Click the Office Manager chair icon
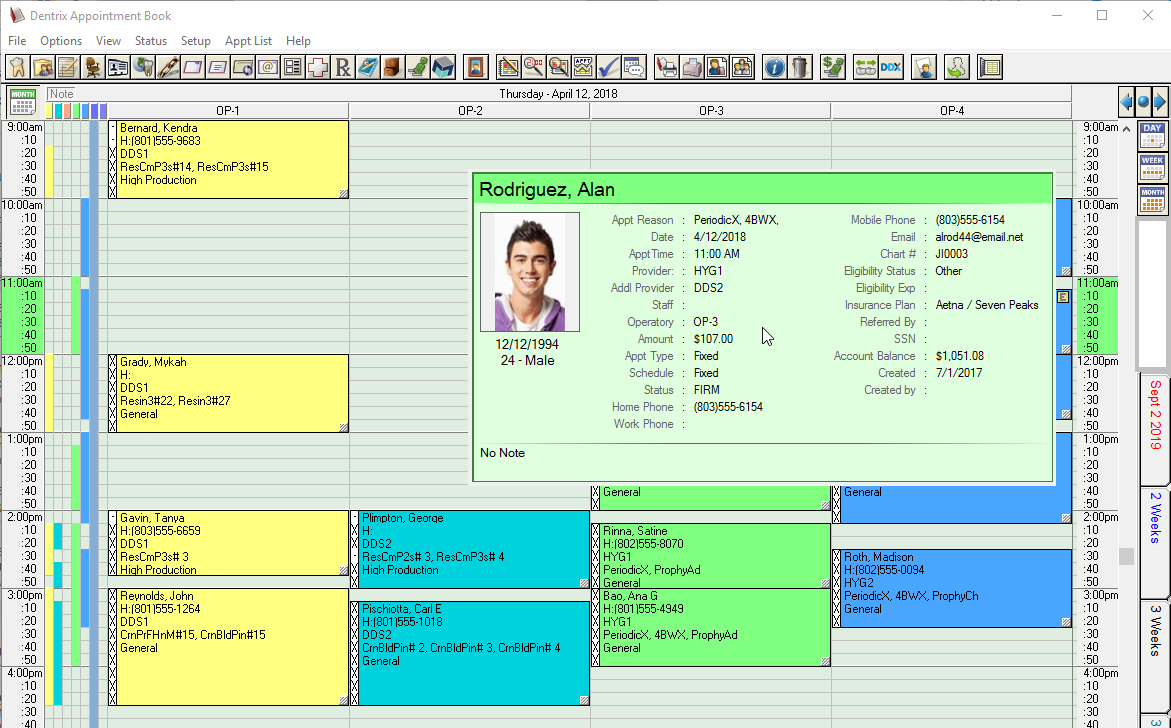 [93, 67]
